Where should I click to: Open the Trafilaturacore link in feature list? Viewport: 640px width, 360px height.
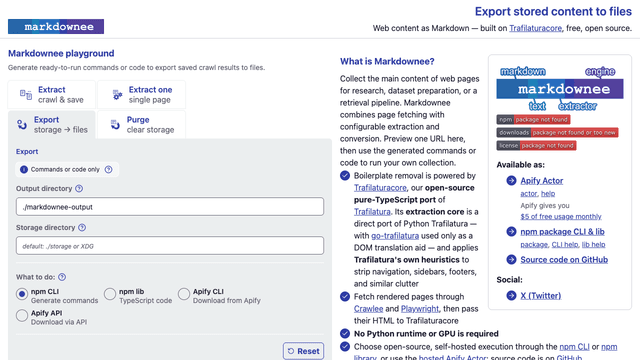pos(380,188)
